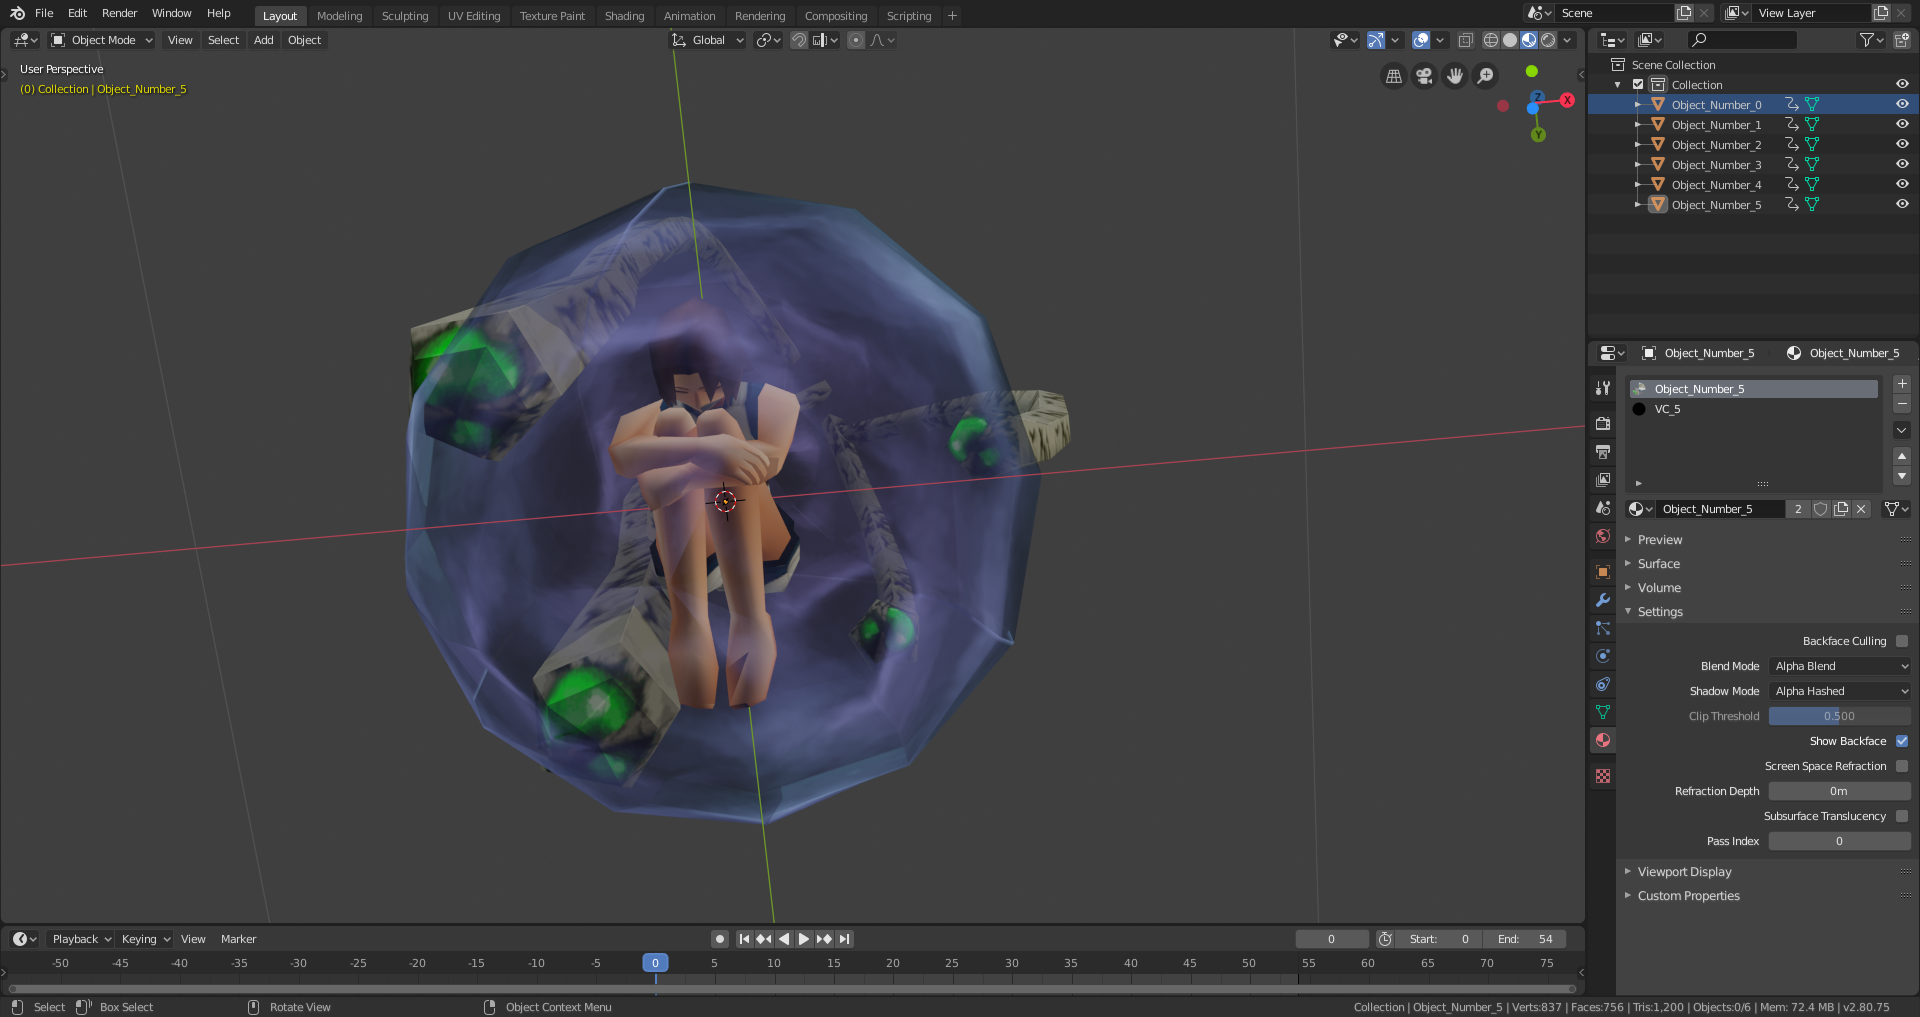Exclude Collection via its checkbox
This screenshot has width=1920, height=1017.
click(1638, 85)
